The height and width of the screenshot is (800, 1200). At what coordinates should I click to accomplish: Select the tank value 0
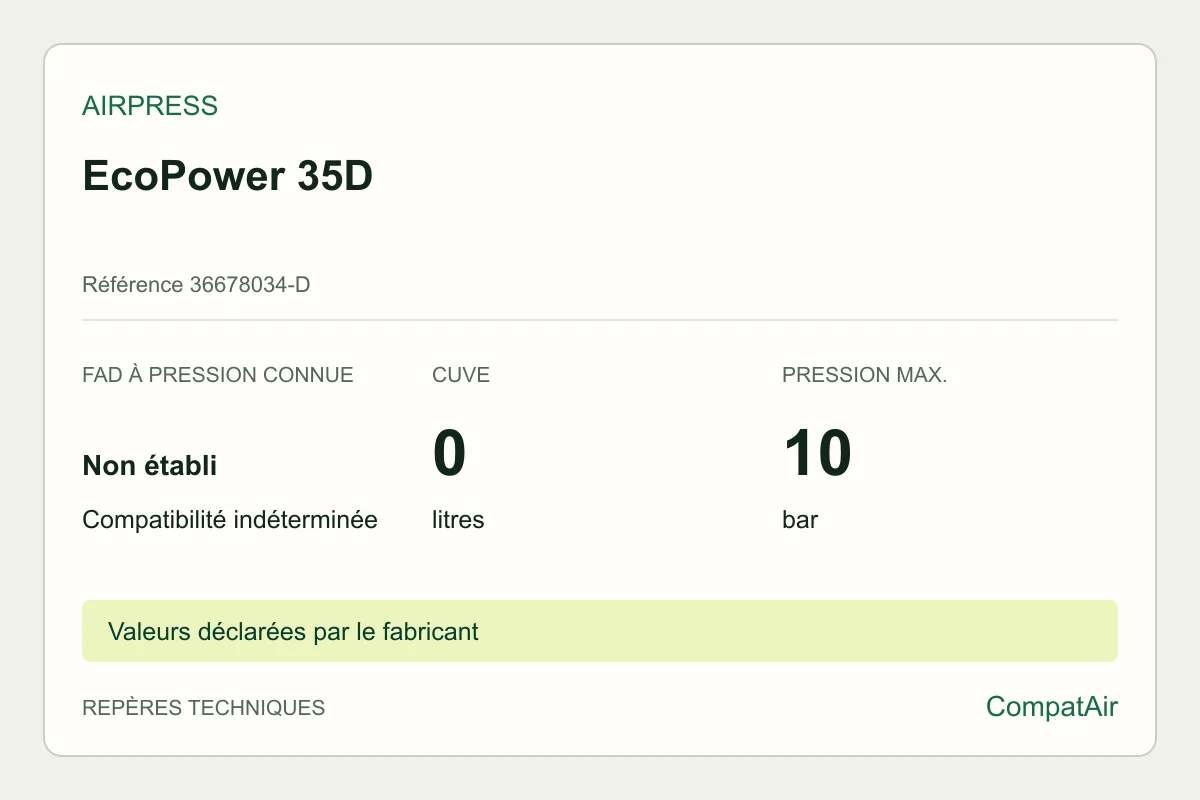tap(450, 452)
